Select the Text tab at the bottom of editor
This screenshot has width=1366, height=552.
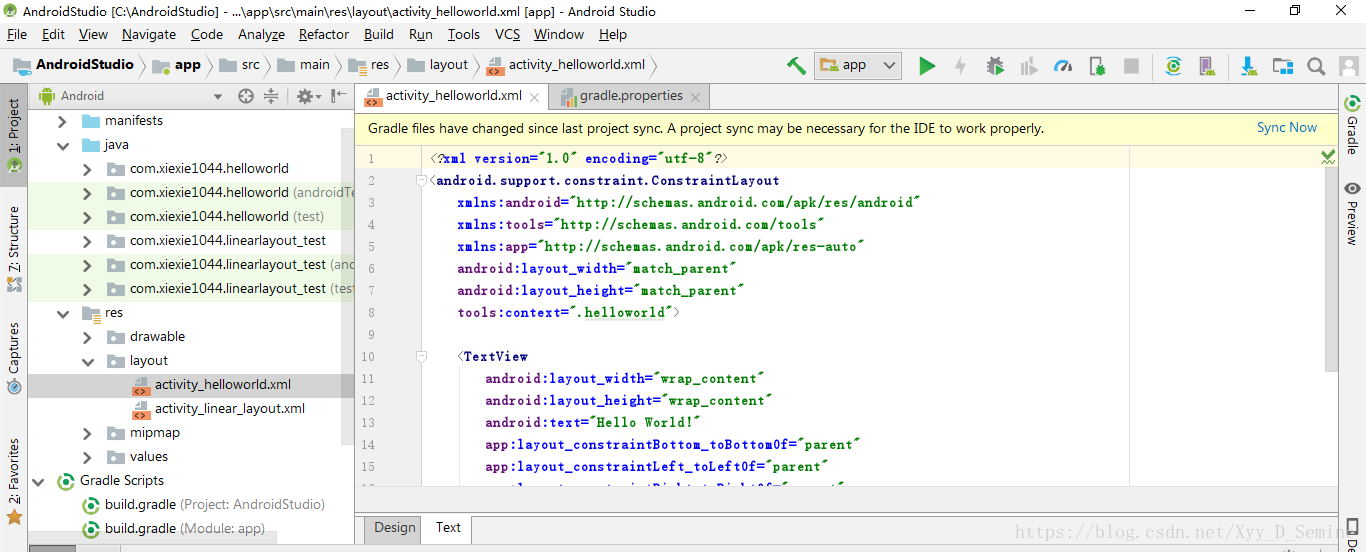pos(448,528)
